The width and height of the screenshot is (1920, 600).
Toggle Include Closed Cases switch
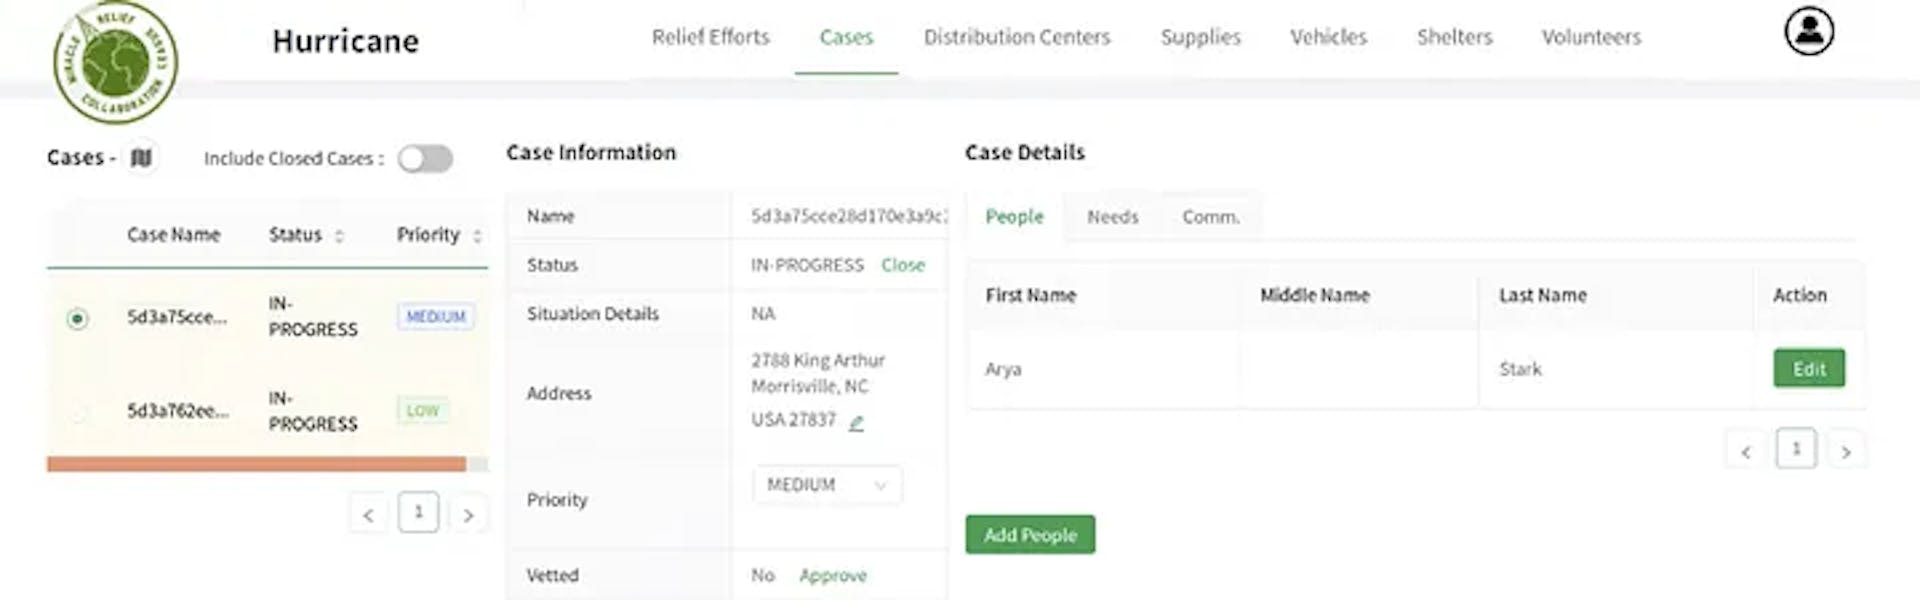pos(425,159)
